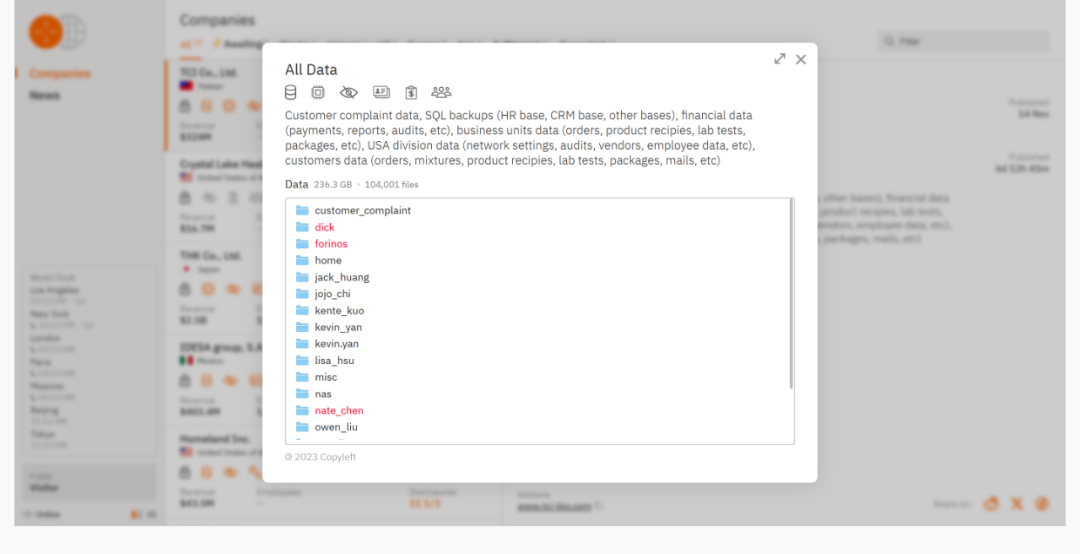
Task: Click the crossed-out eye icon
Action: (x=348, y=92)
